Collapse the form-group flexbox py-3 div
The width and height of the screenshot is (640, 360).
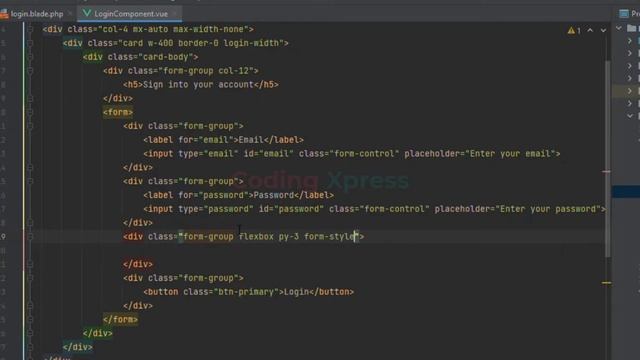click(x=30, y=237)
